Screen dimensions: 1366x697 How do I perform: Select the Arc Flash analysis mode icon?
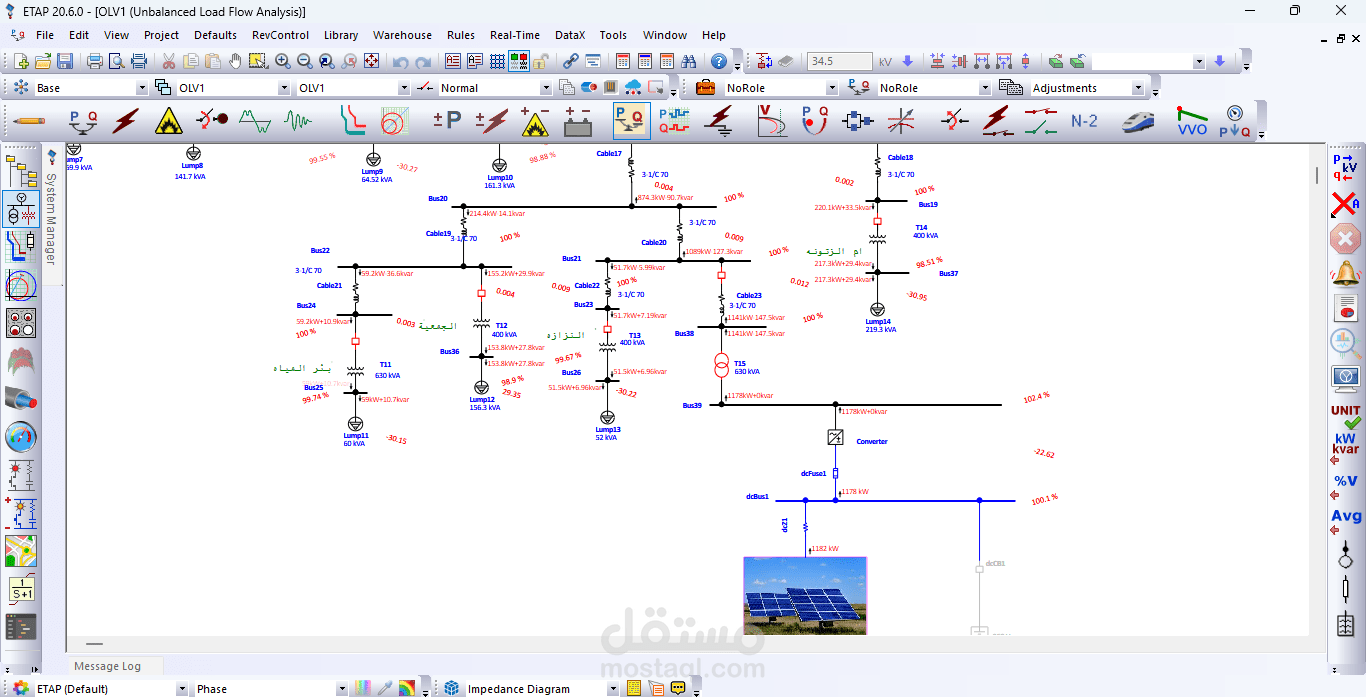169,121
